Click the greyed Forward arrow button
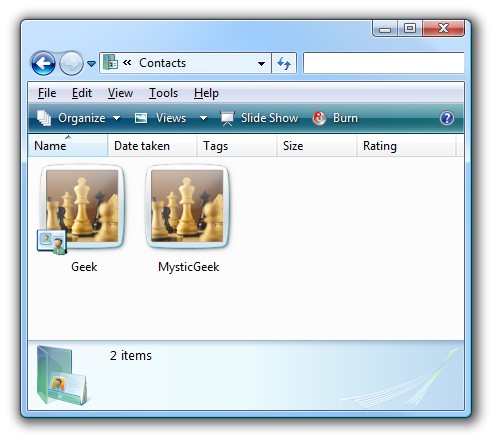496x444 pixels. pos(71,63)
